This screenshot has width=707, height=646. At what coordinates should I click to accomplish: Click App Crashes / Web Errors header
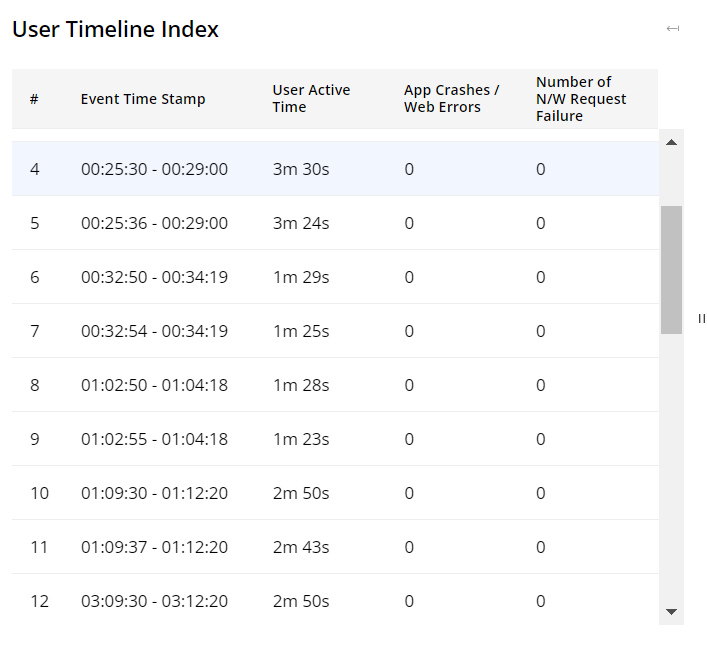[x=452, y=98]
